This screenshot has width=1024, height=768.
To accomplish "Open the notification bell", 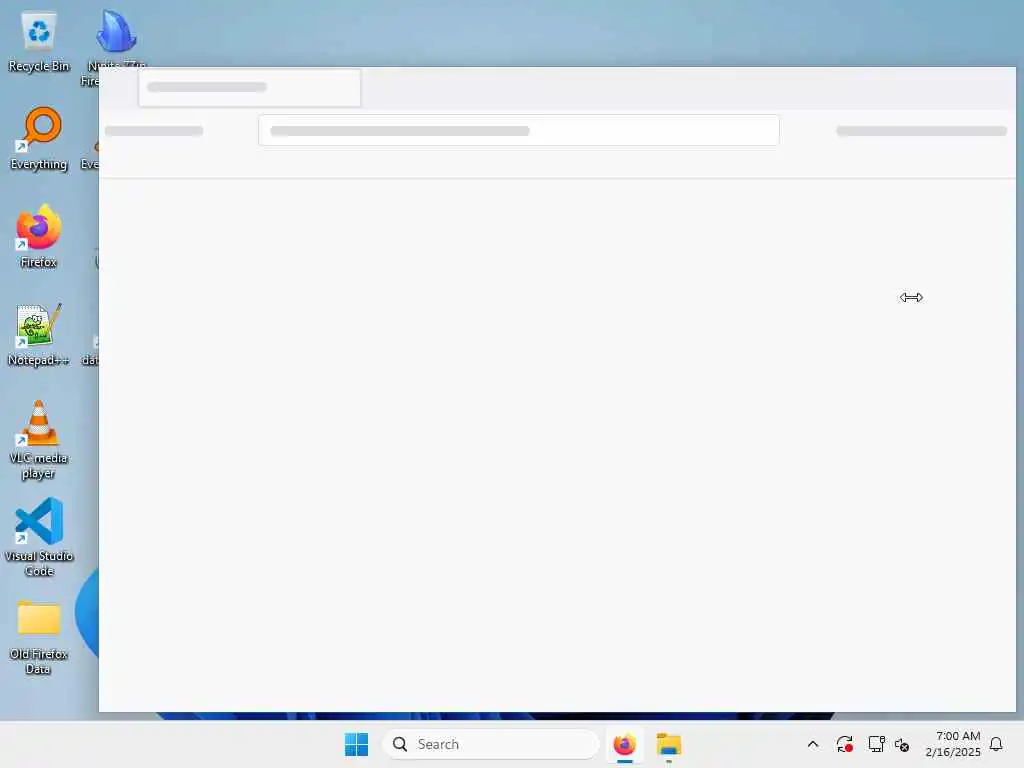I will pos(996,744).
